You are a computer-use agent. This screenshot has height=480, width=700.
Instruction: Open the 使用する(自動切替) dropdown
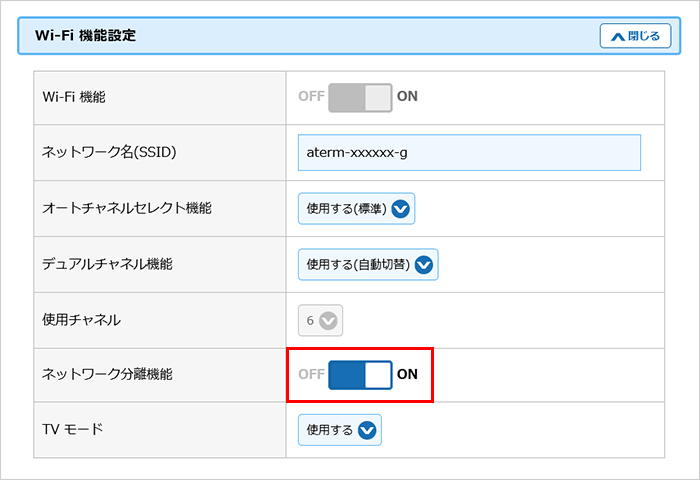[x=368, y=265]
